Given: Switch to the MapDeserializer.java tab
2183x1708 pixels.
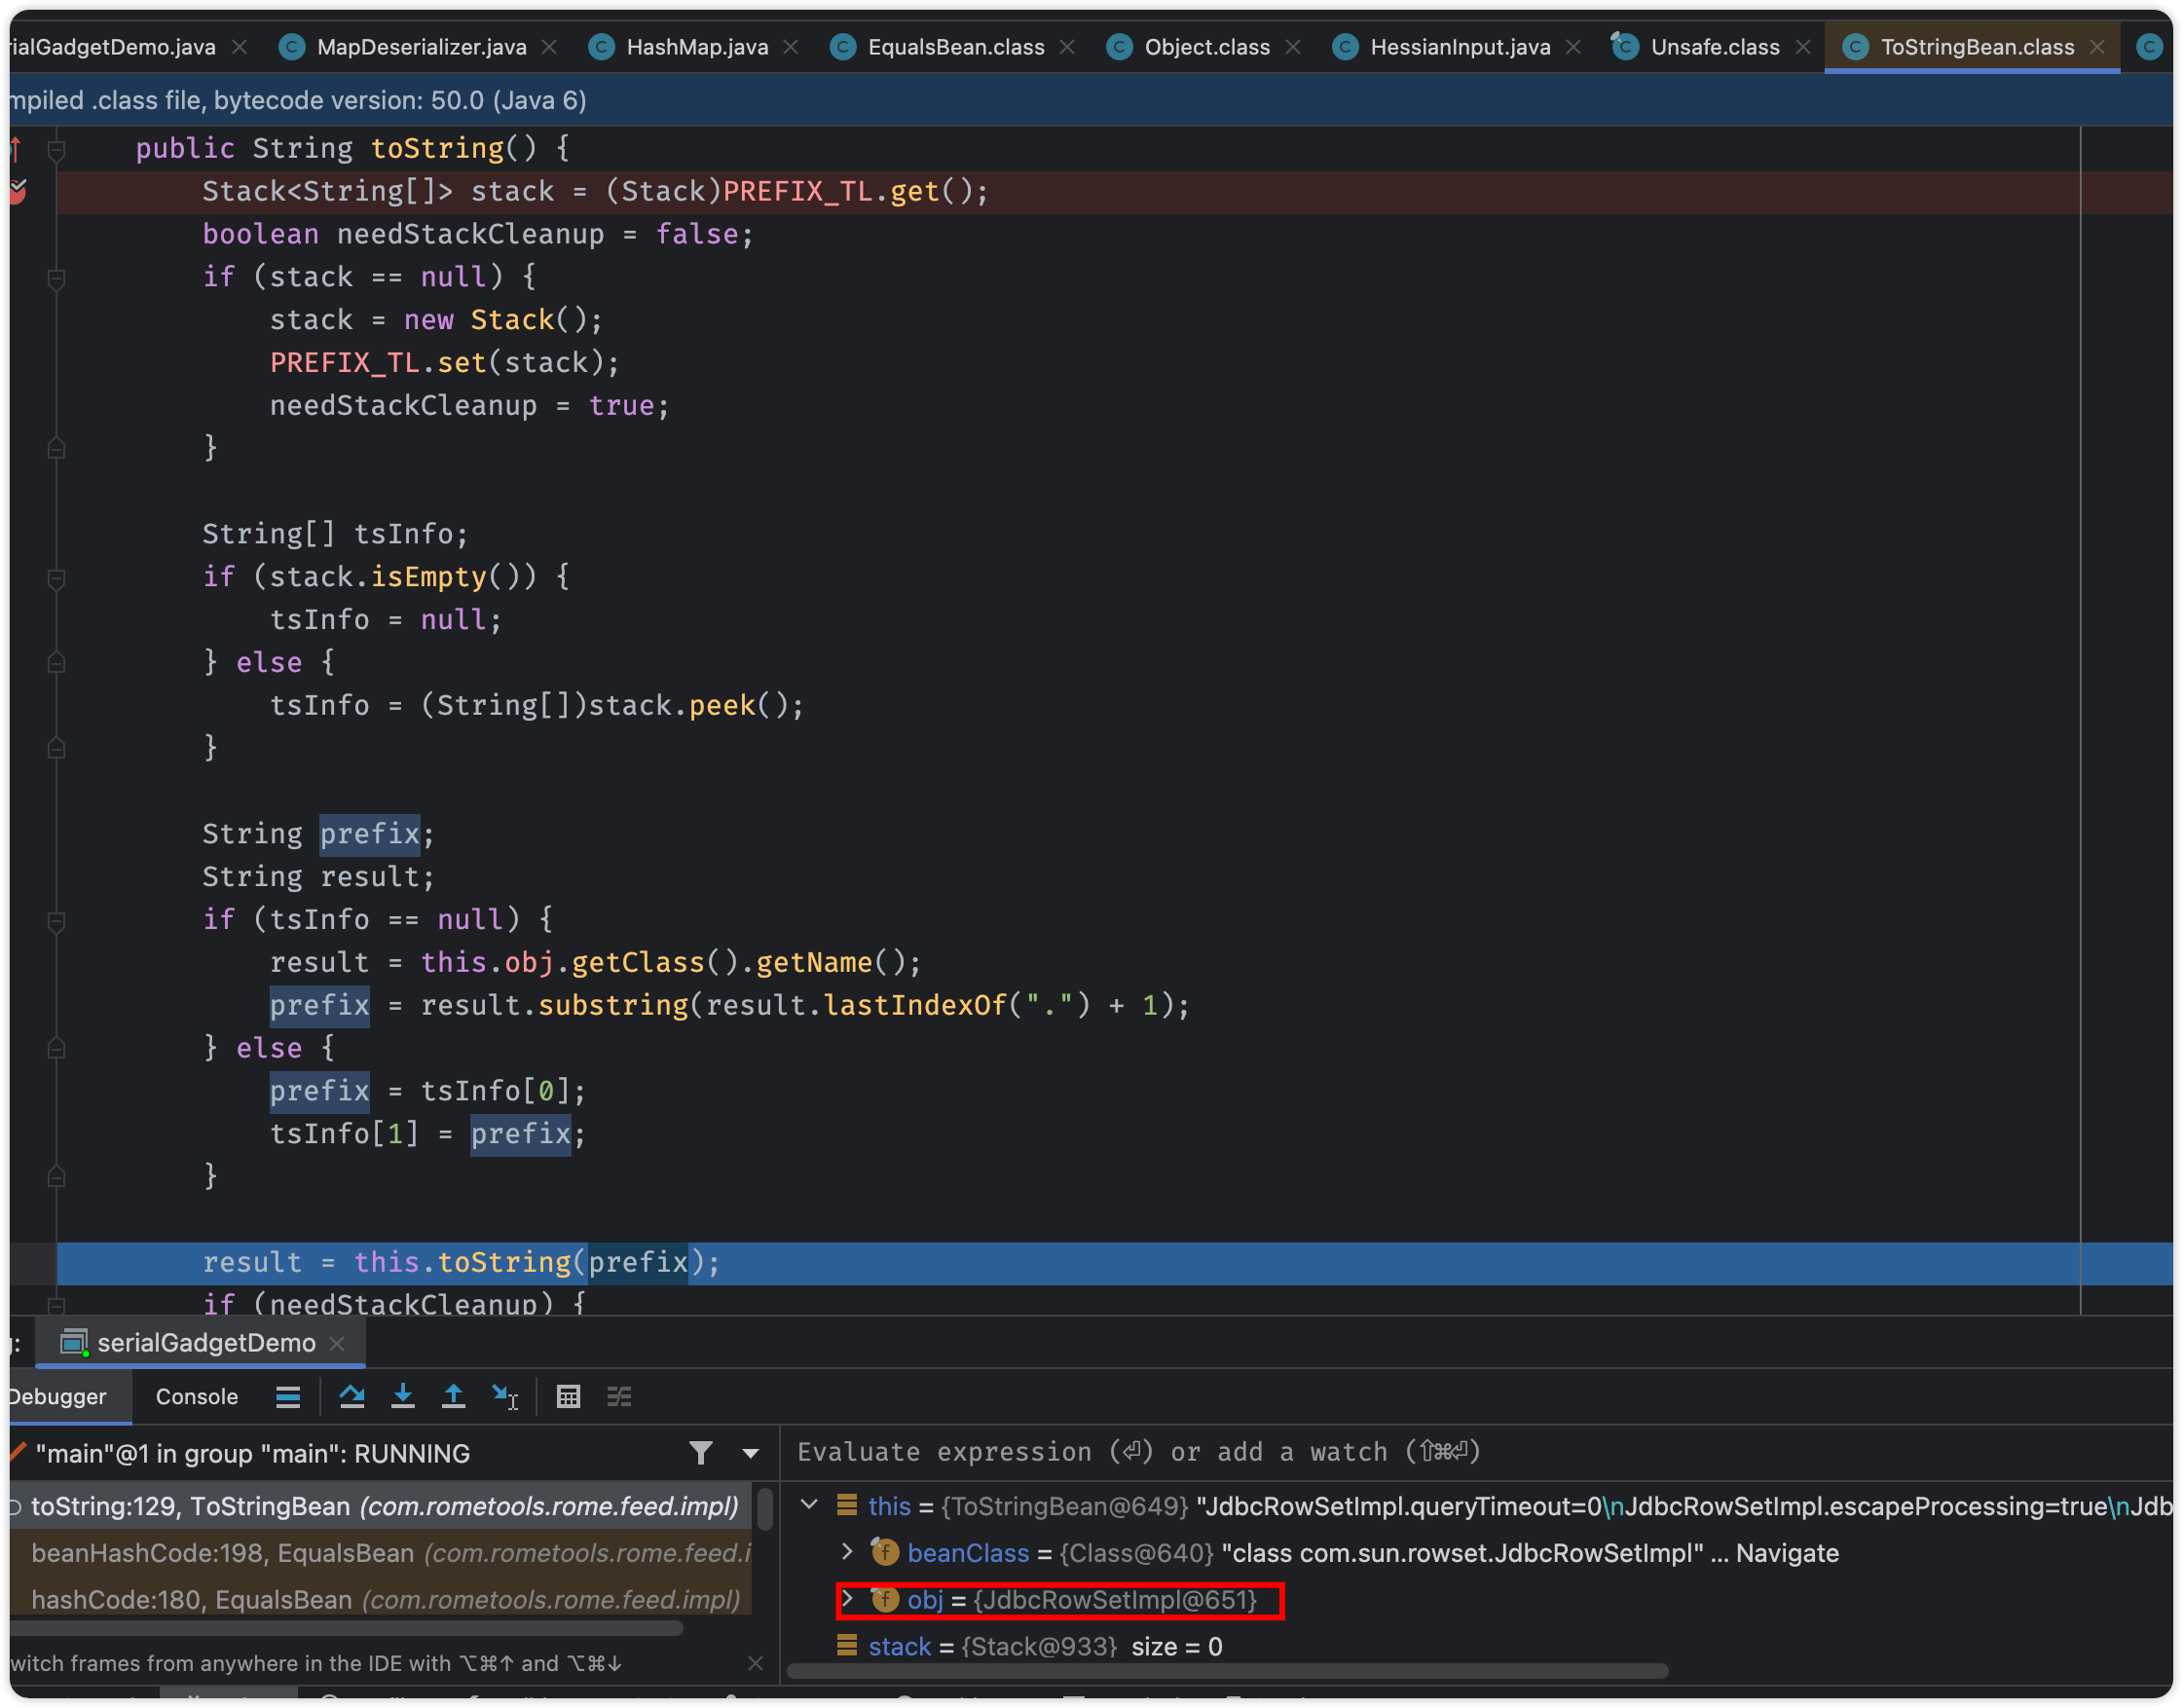Looking at the screenshot, I should click(x=420, y=47).
